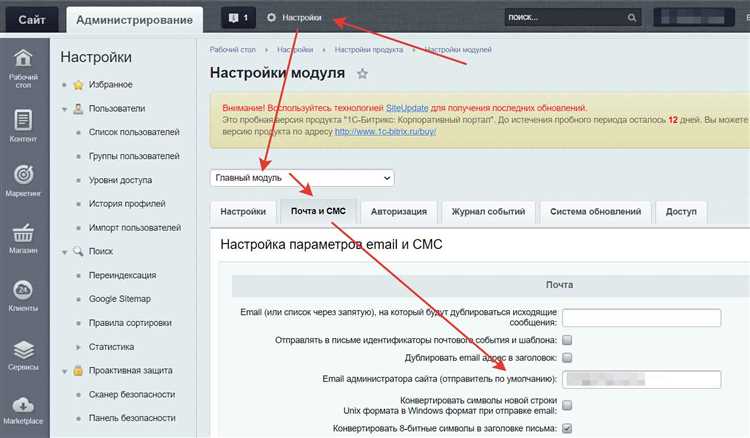Click the notifications icon with counter 1
Image resolution: width=750 pixels, height=438 pixels.
[x=238, y=18]
